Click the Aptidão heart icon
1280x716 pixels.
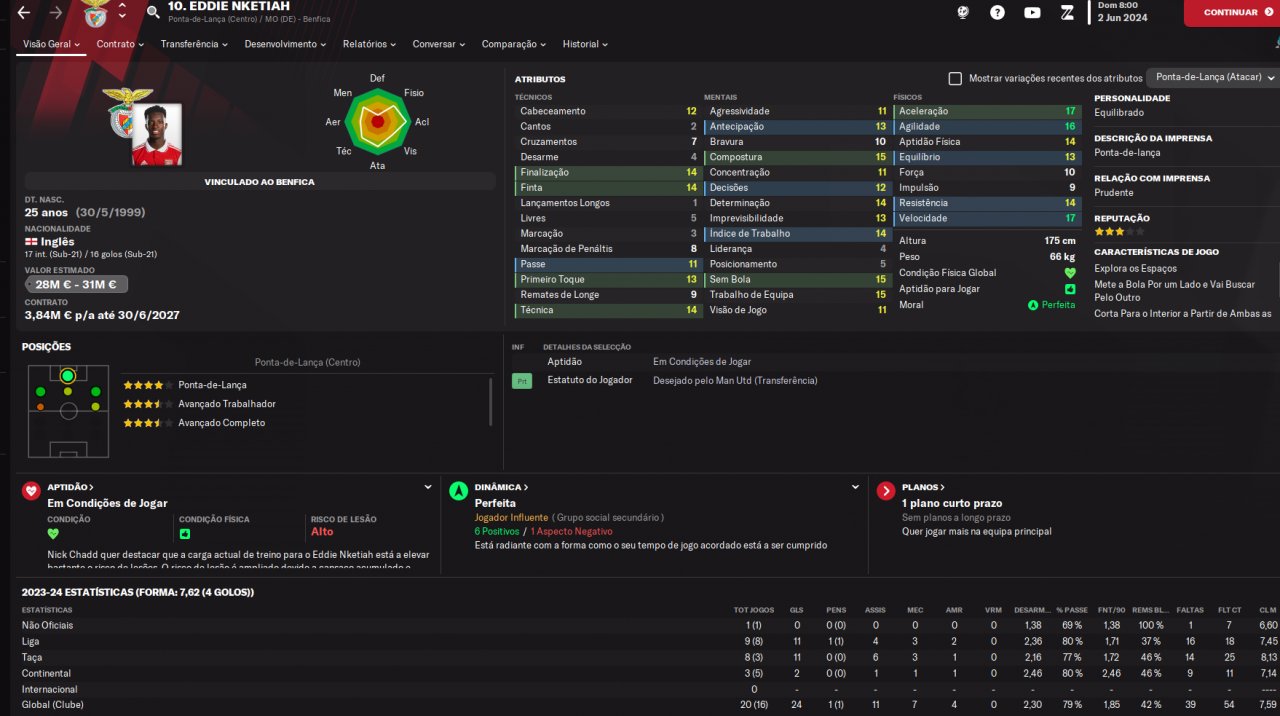point(31,491)
